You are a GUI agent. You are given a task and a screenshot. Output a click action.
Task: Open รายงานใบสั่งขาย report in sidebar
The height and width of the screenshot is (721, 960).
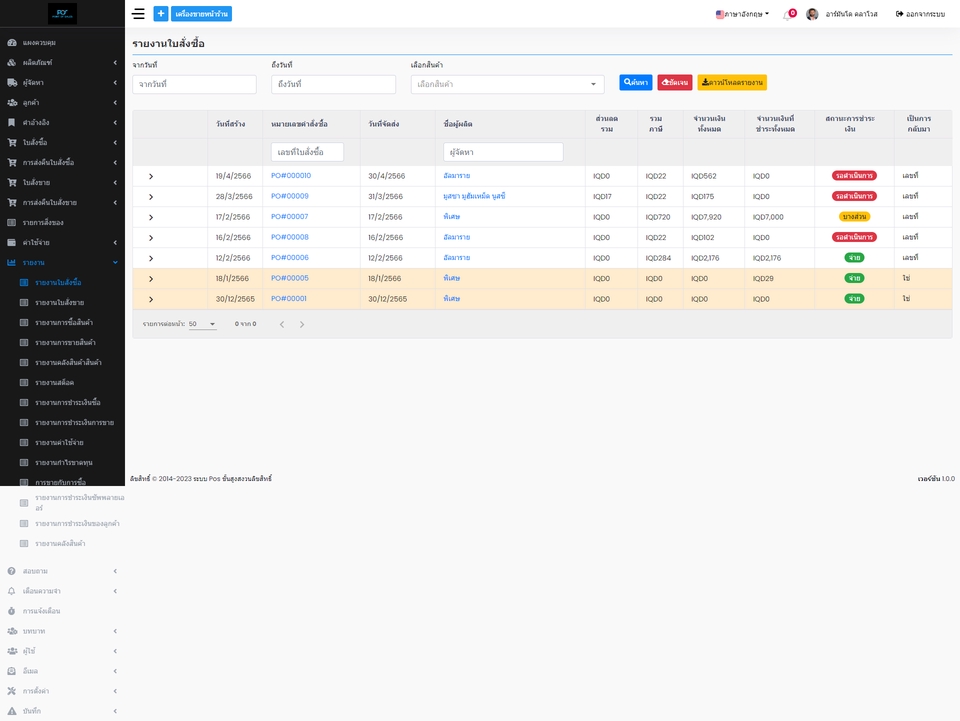[59, 303]
